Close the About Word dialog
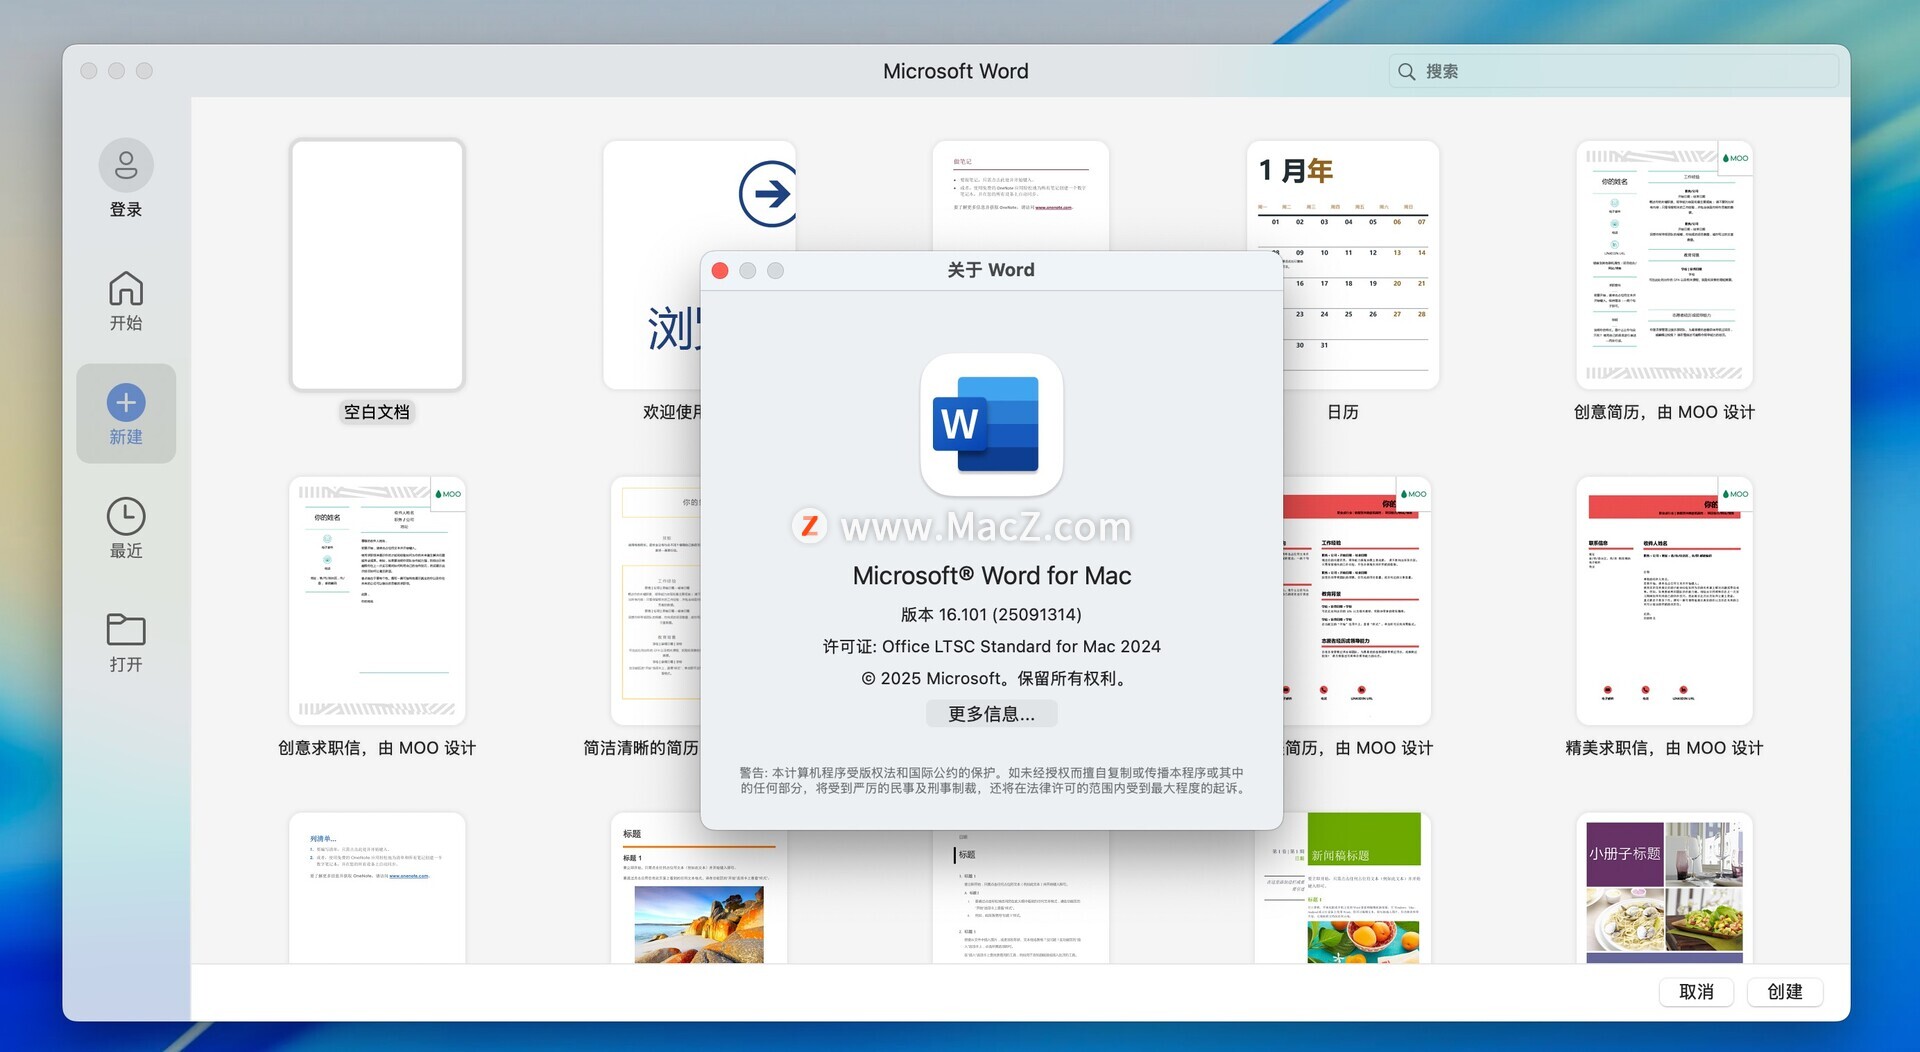 click(720, 271)
